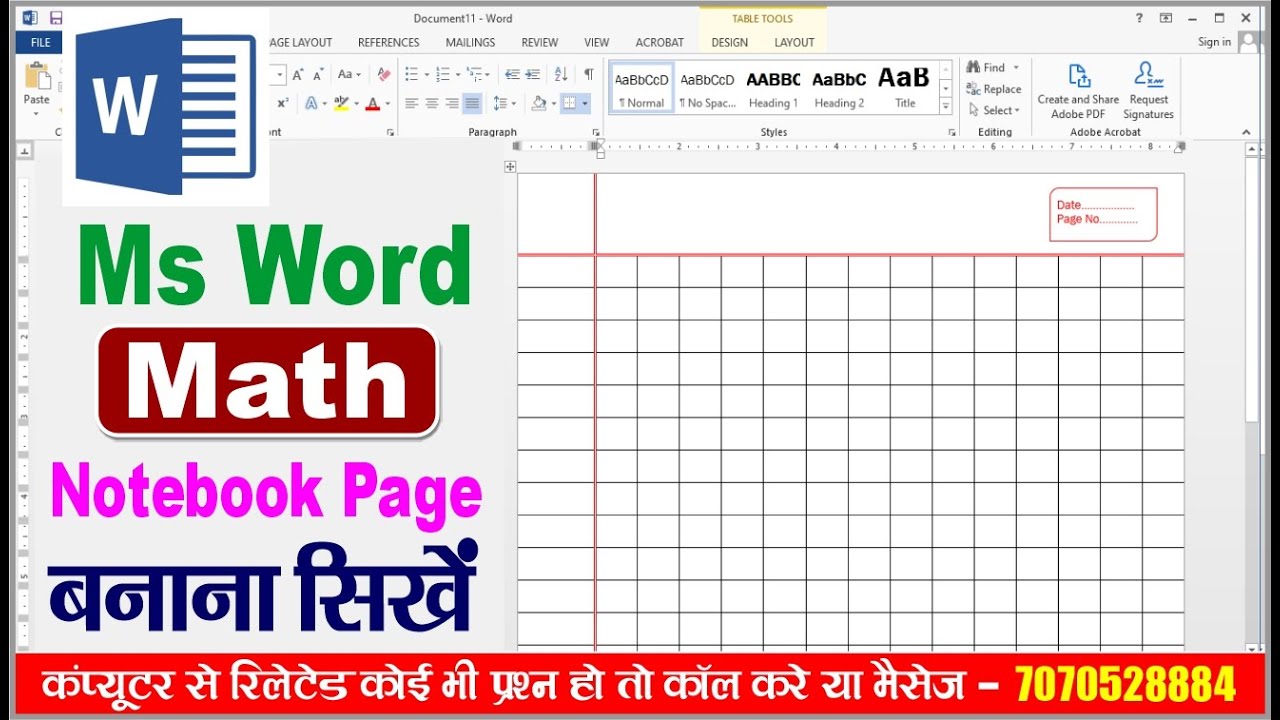Toggle Show/Hide paragraph marks
This screenshot has height=720, width=1280.
point(589,74)
